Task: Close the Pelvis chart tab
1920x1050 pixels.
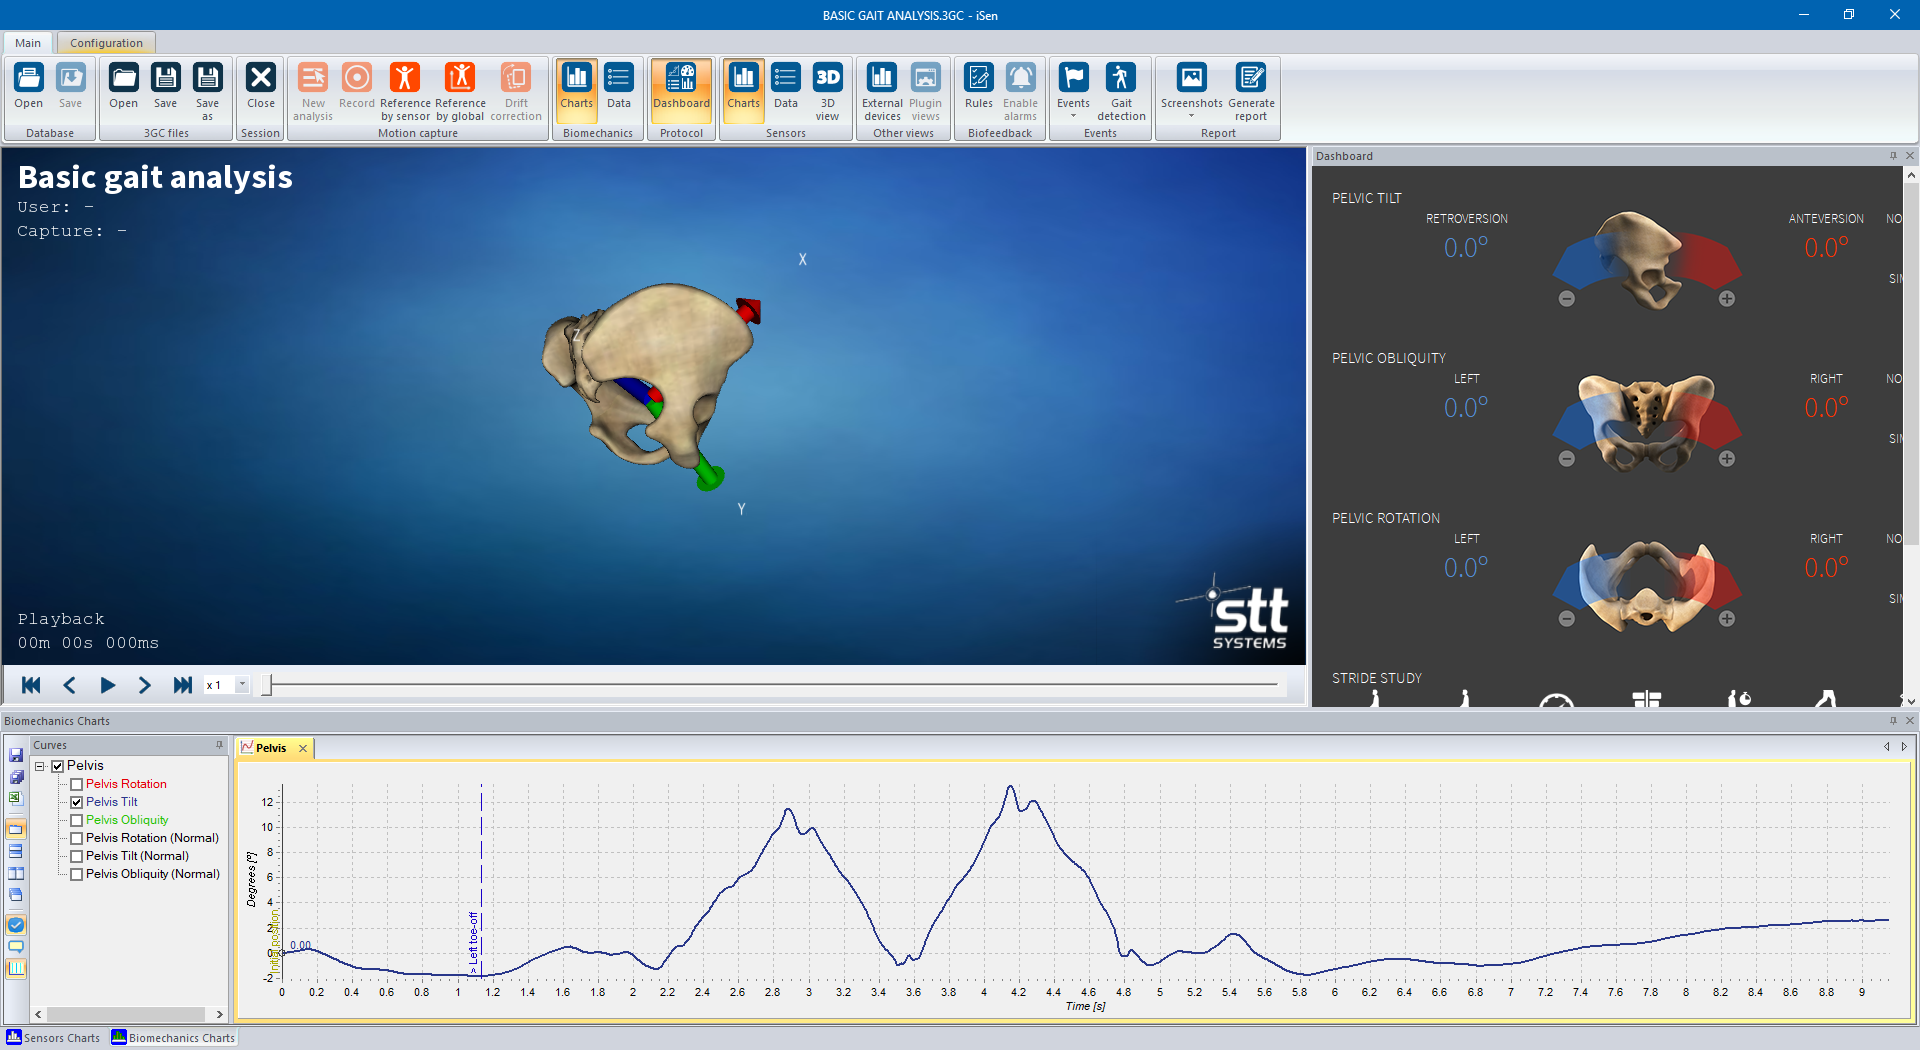Action: click(x=303, y=748)
